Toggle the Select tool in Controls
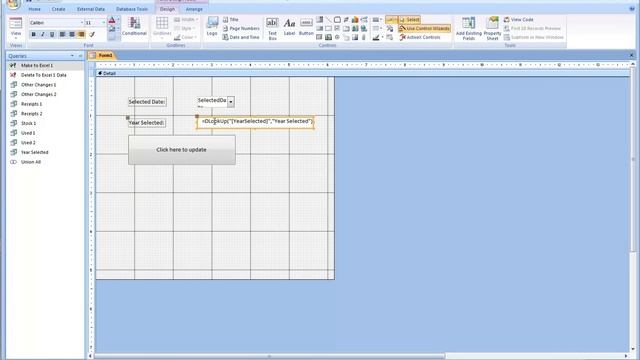The height and width of the screenshot is (360, 640). tap(409, 19)
